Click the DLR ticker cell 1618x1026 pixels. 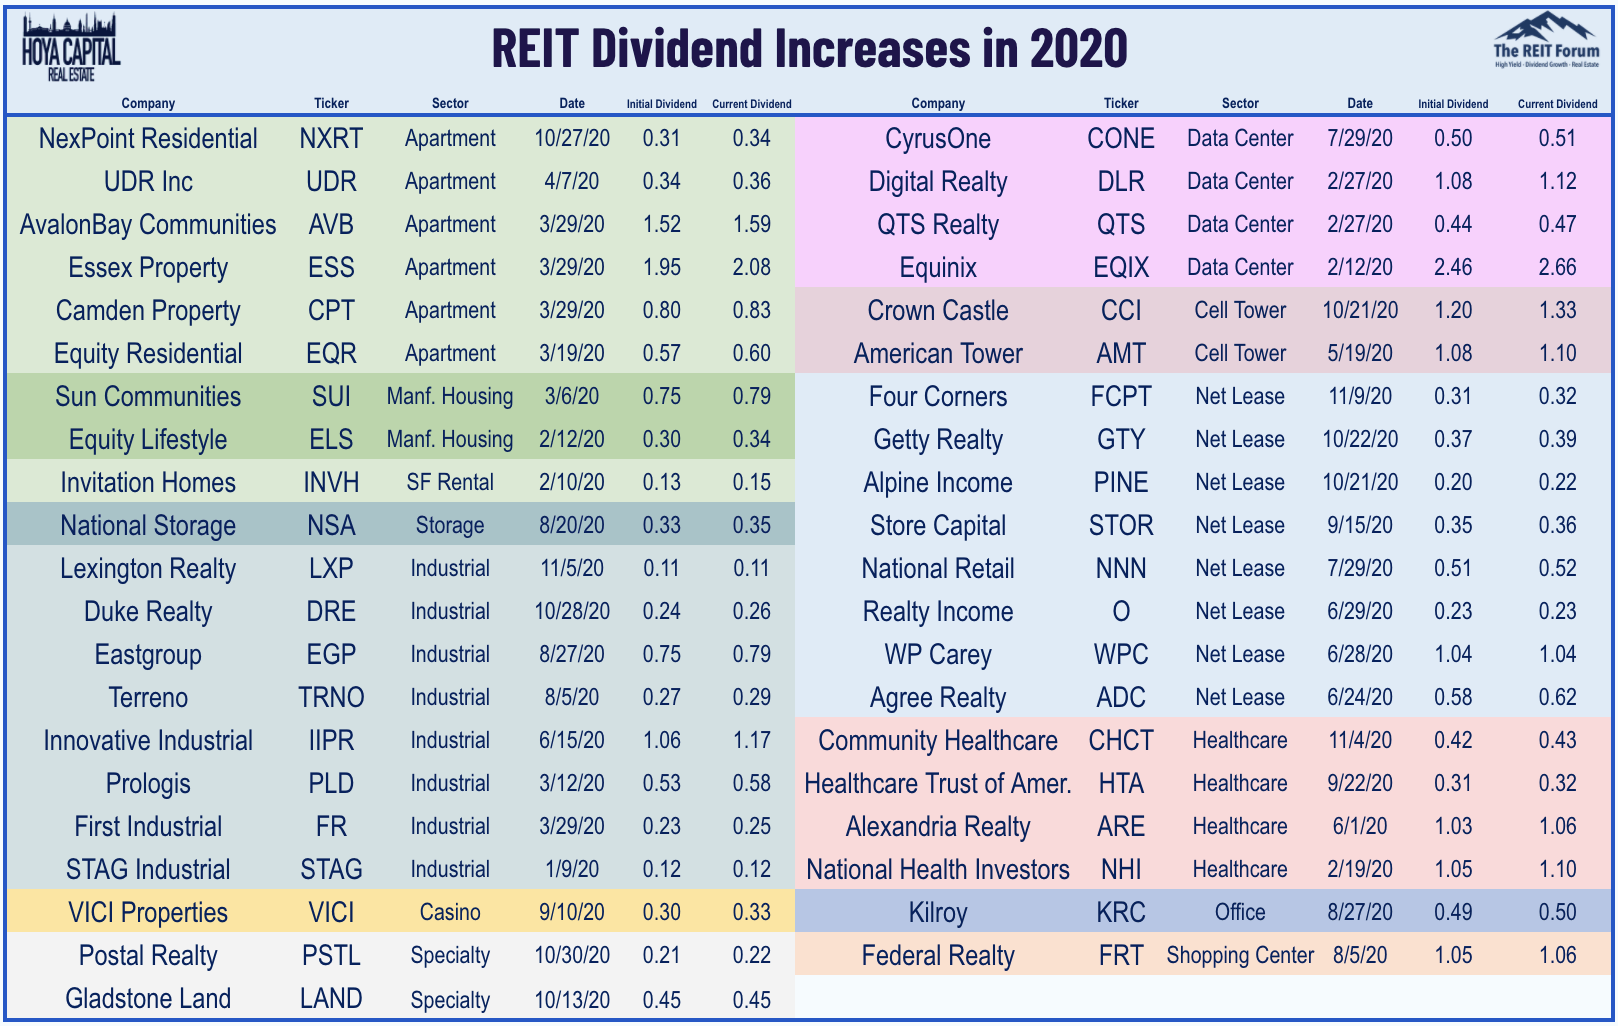[x=1121, y=182]
